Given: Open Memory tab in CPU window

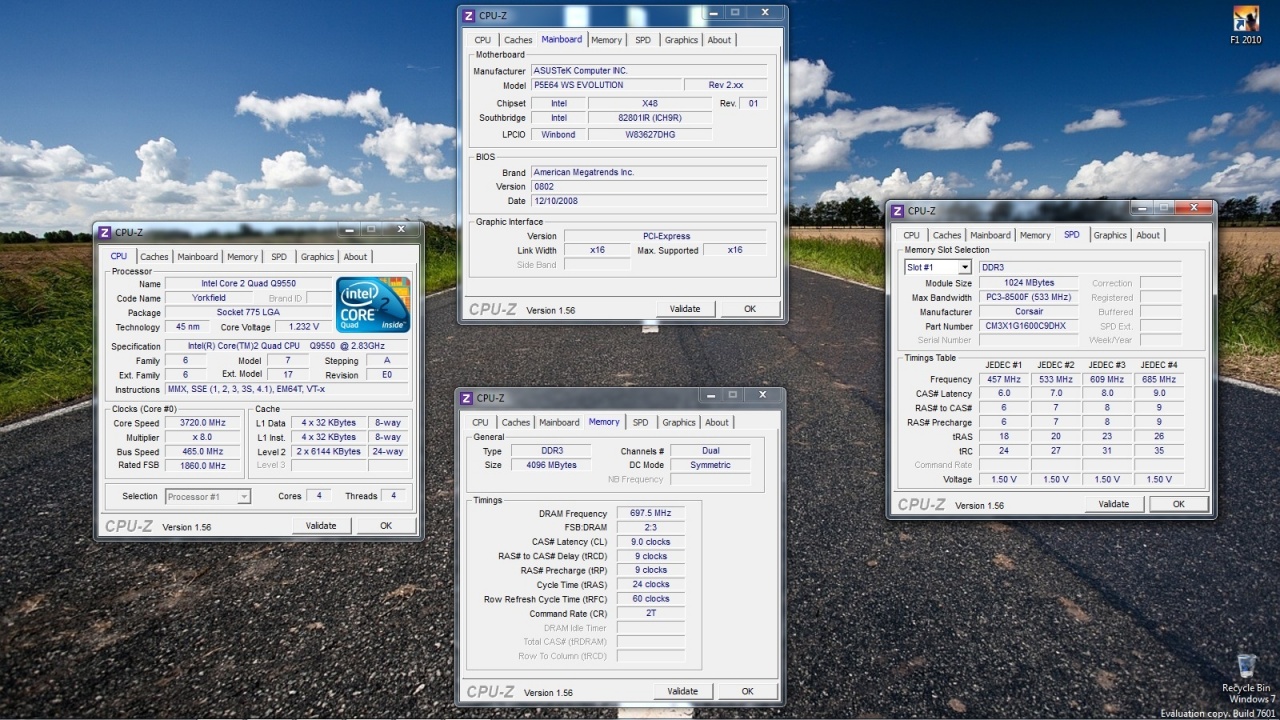Looking at the screenshot, I should (x=242, y=257).
